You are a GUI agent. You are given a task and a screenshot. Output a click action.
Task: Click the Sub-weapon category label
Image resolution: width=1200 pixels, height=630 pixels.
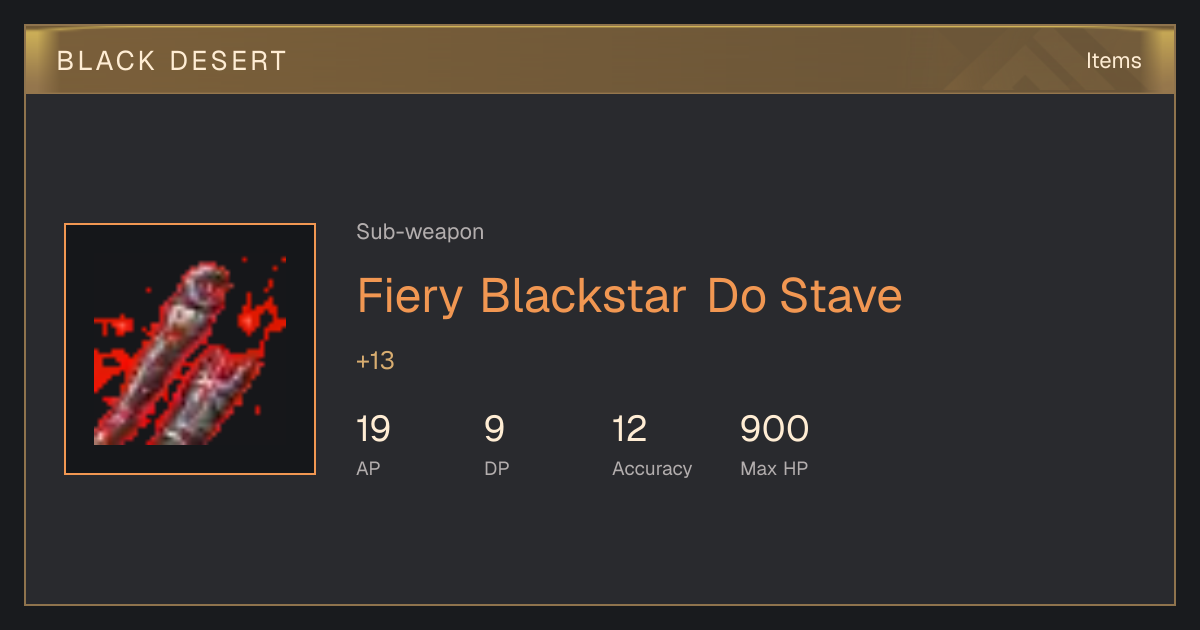point(420,232)
